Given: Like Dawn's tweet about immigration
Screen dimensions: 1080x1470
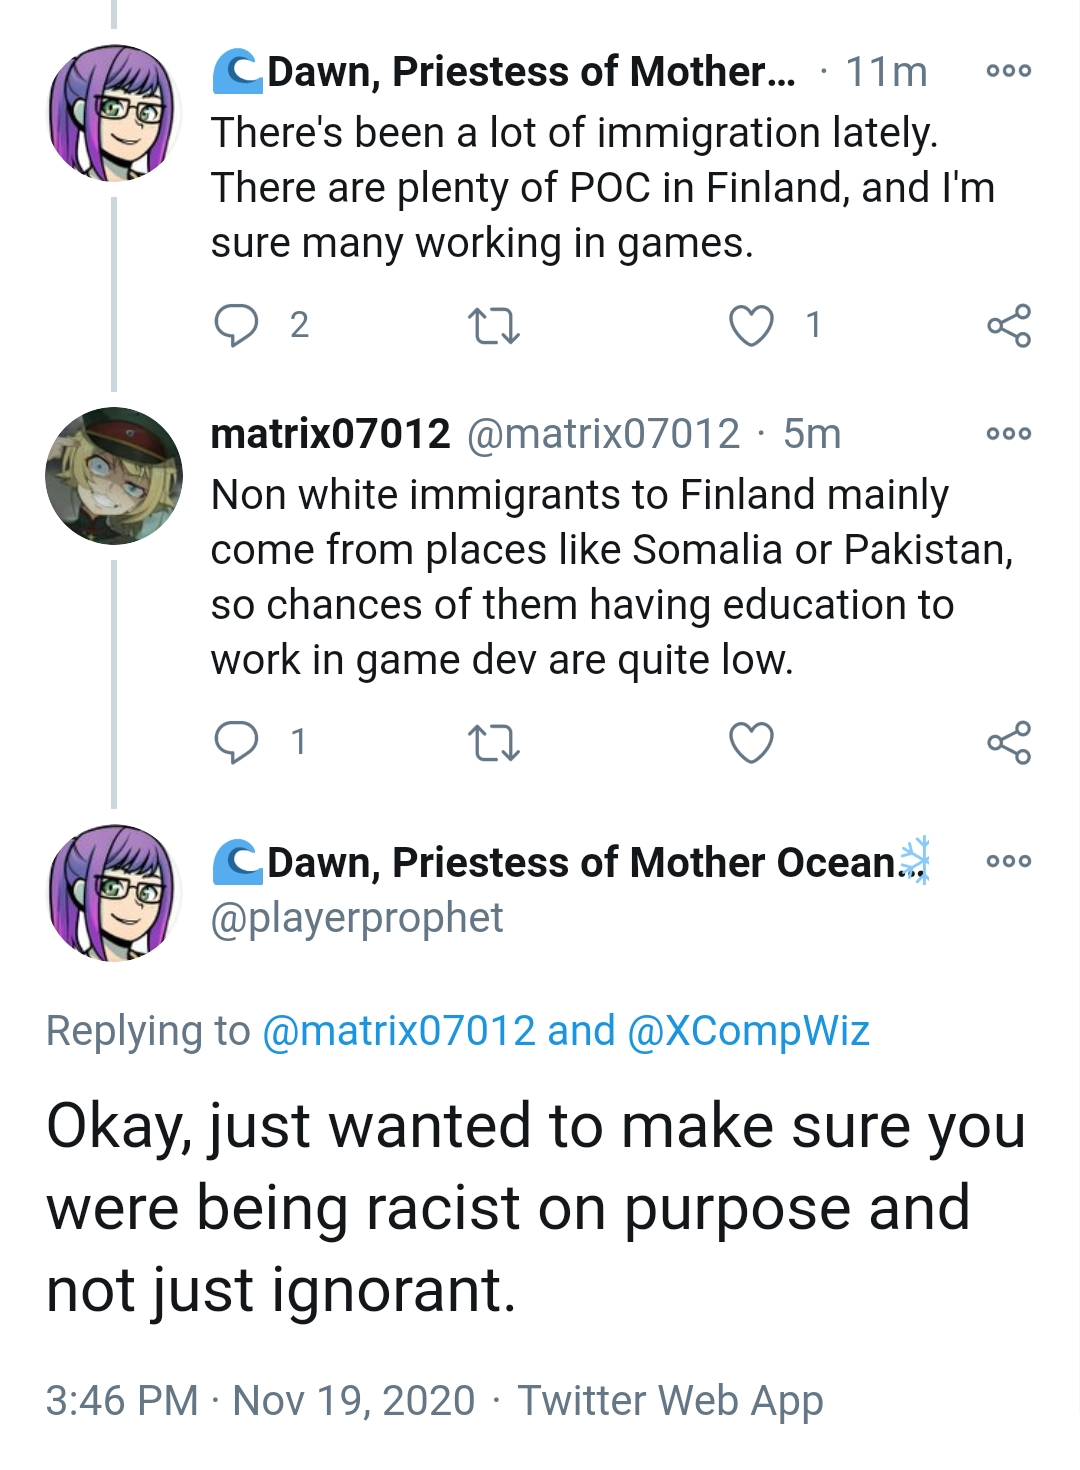Looking at the screenshot, I should click(x=751, y=326).
